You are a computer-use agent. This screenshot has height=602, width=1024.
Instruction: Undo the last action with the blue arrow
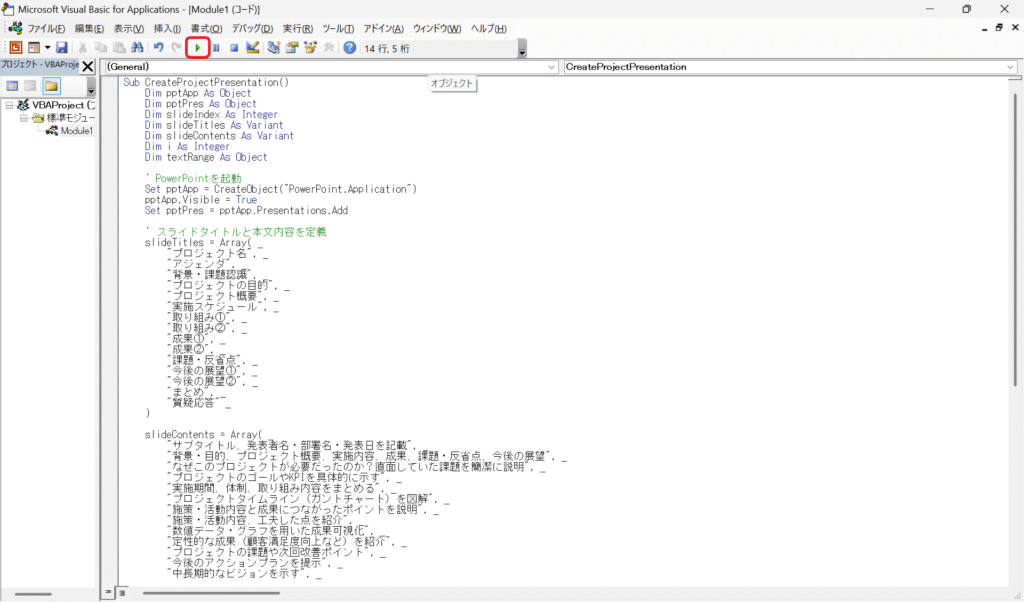pos(158,48)
